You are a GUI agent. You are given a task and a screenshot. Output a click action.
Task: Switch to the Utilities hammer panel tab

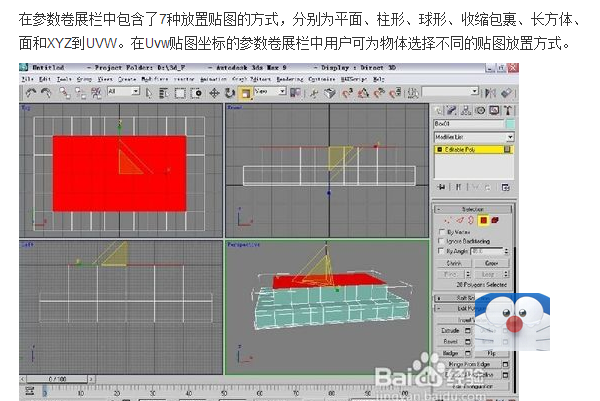[x=508, y=111]
